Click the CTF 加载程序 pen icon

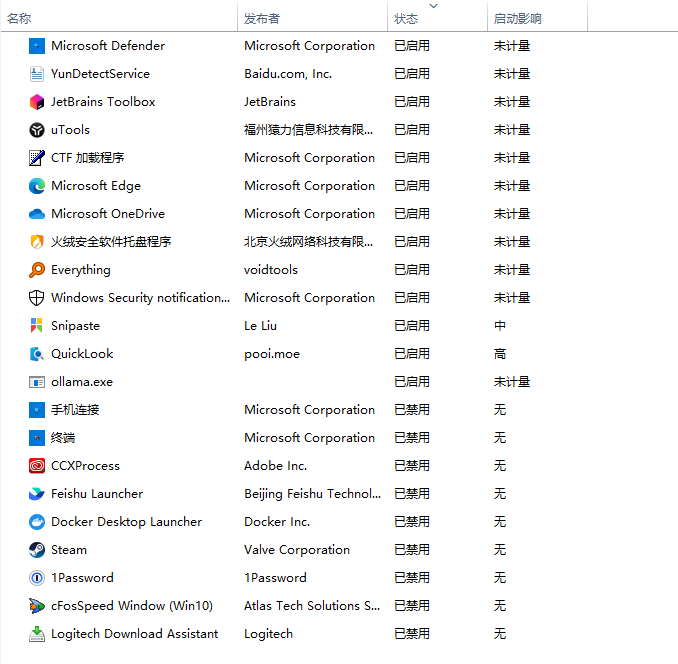click(37, 158)
